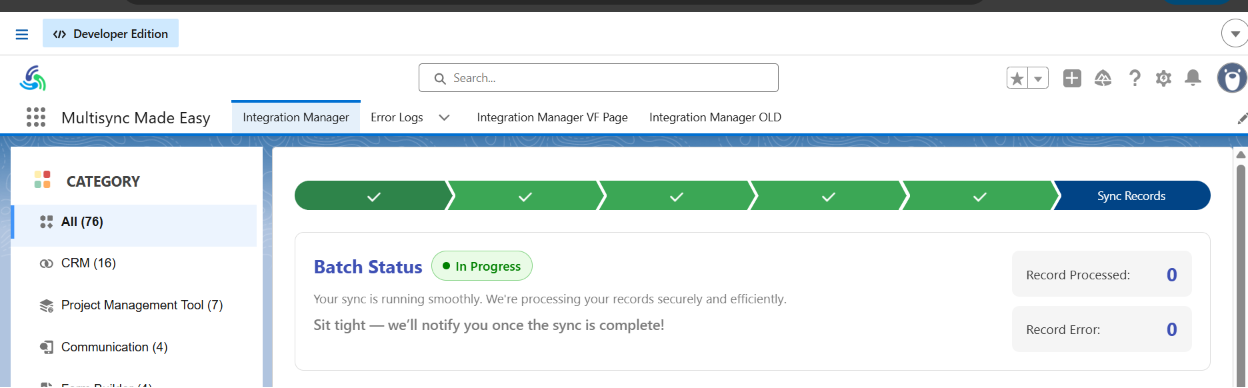Click the Sync Records progress step

[1132, 196]
